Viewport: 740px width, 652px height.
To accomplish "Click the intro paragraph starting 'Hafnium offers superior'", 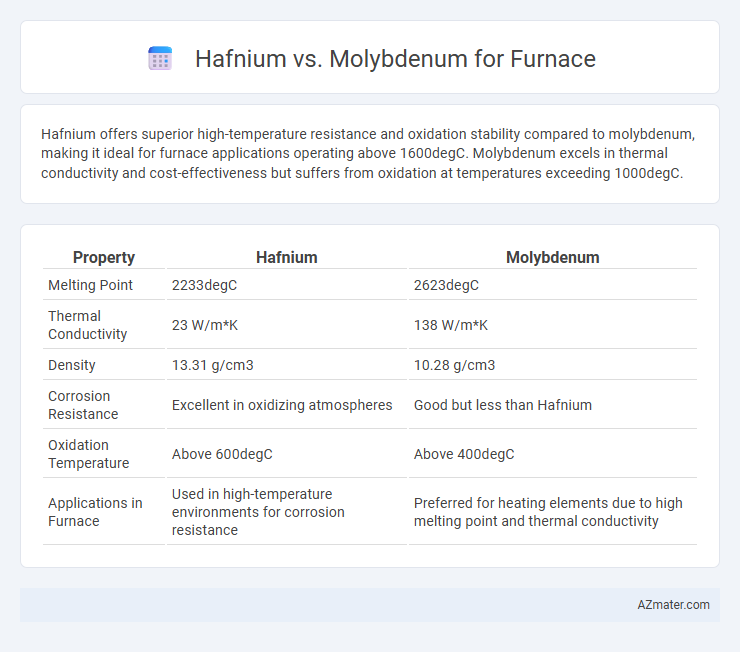I will pyautogui.click(x=368, y=153).
